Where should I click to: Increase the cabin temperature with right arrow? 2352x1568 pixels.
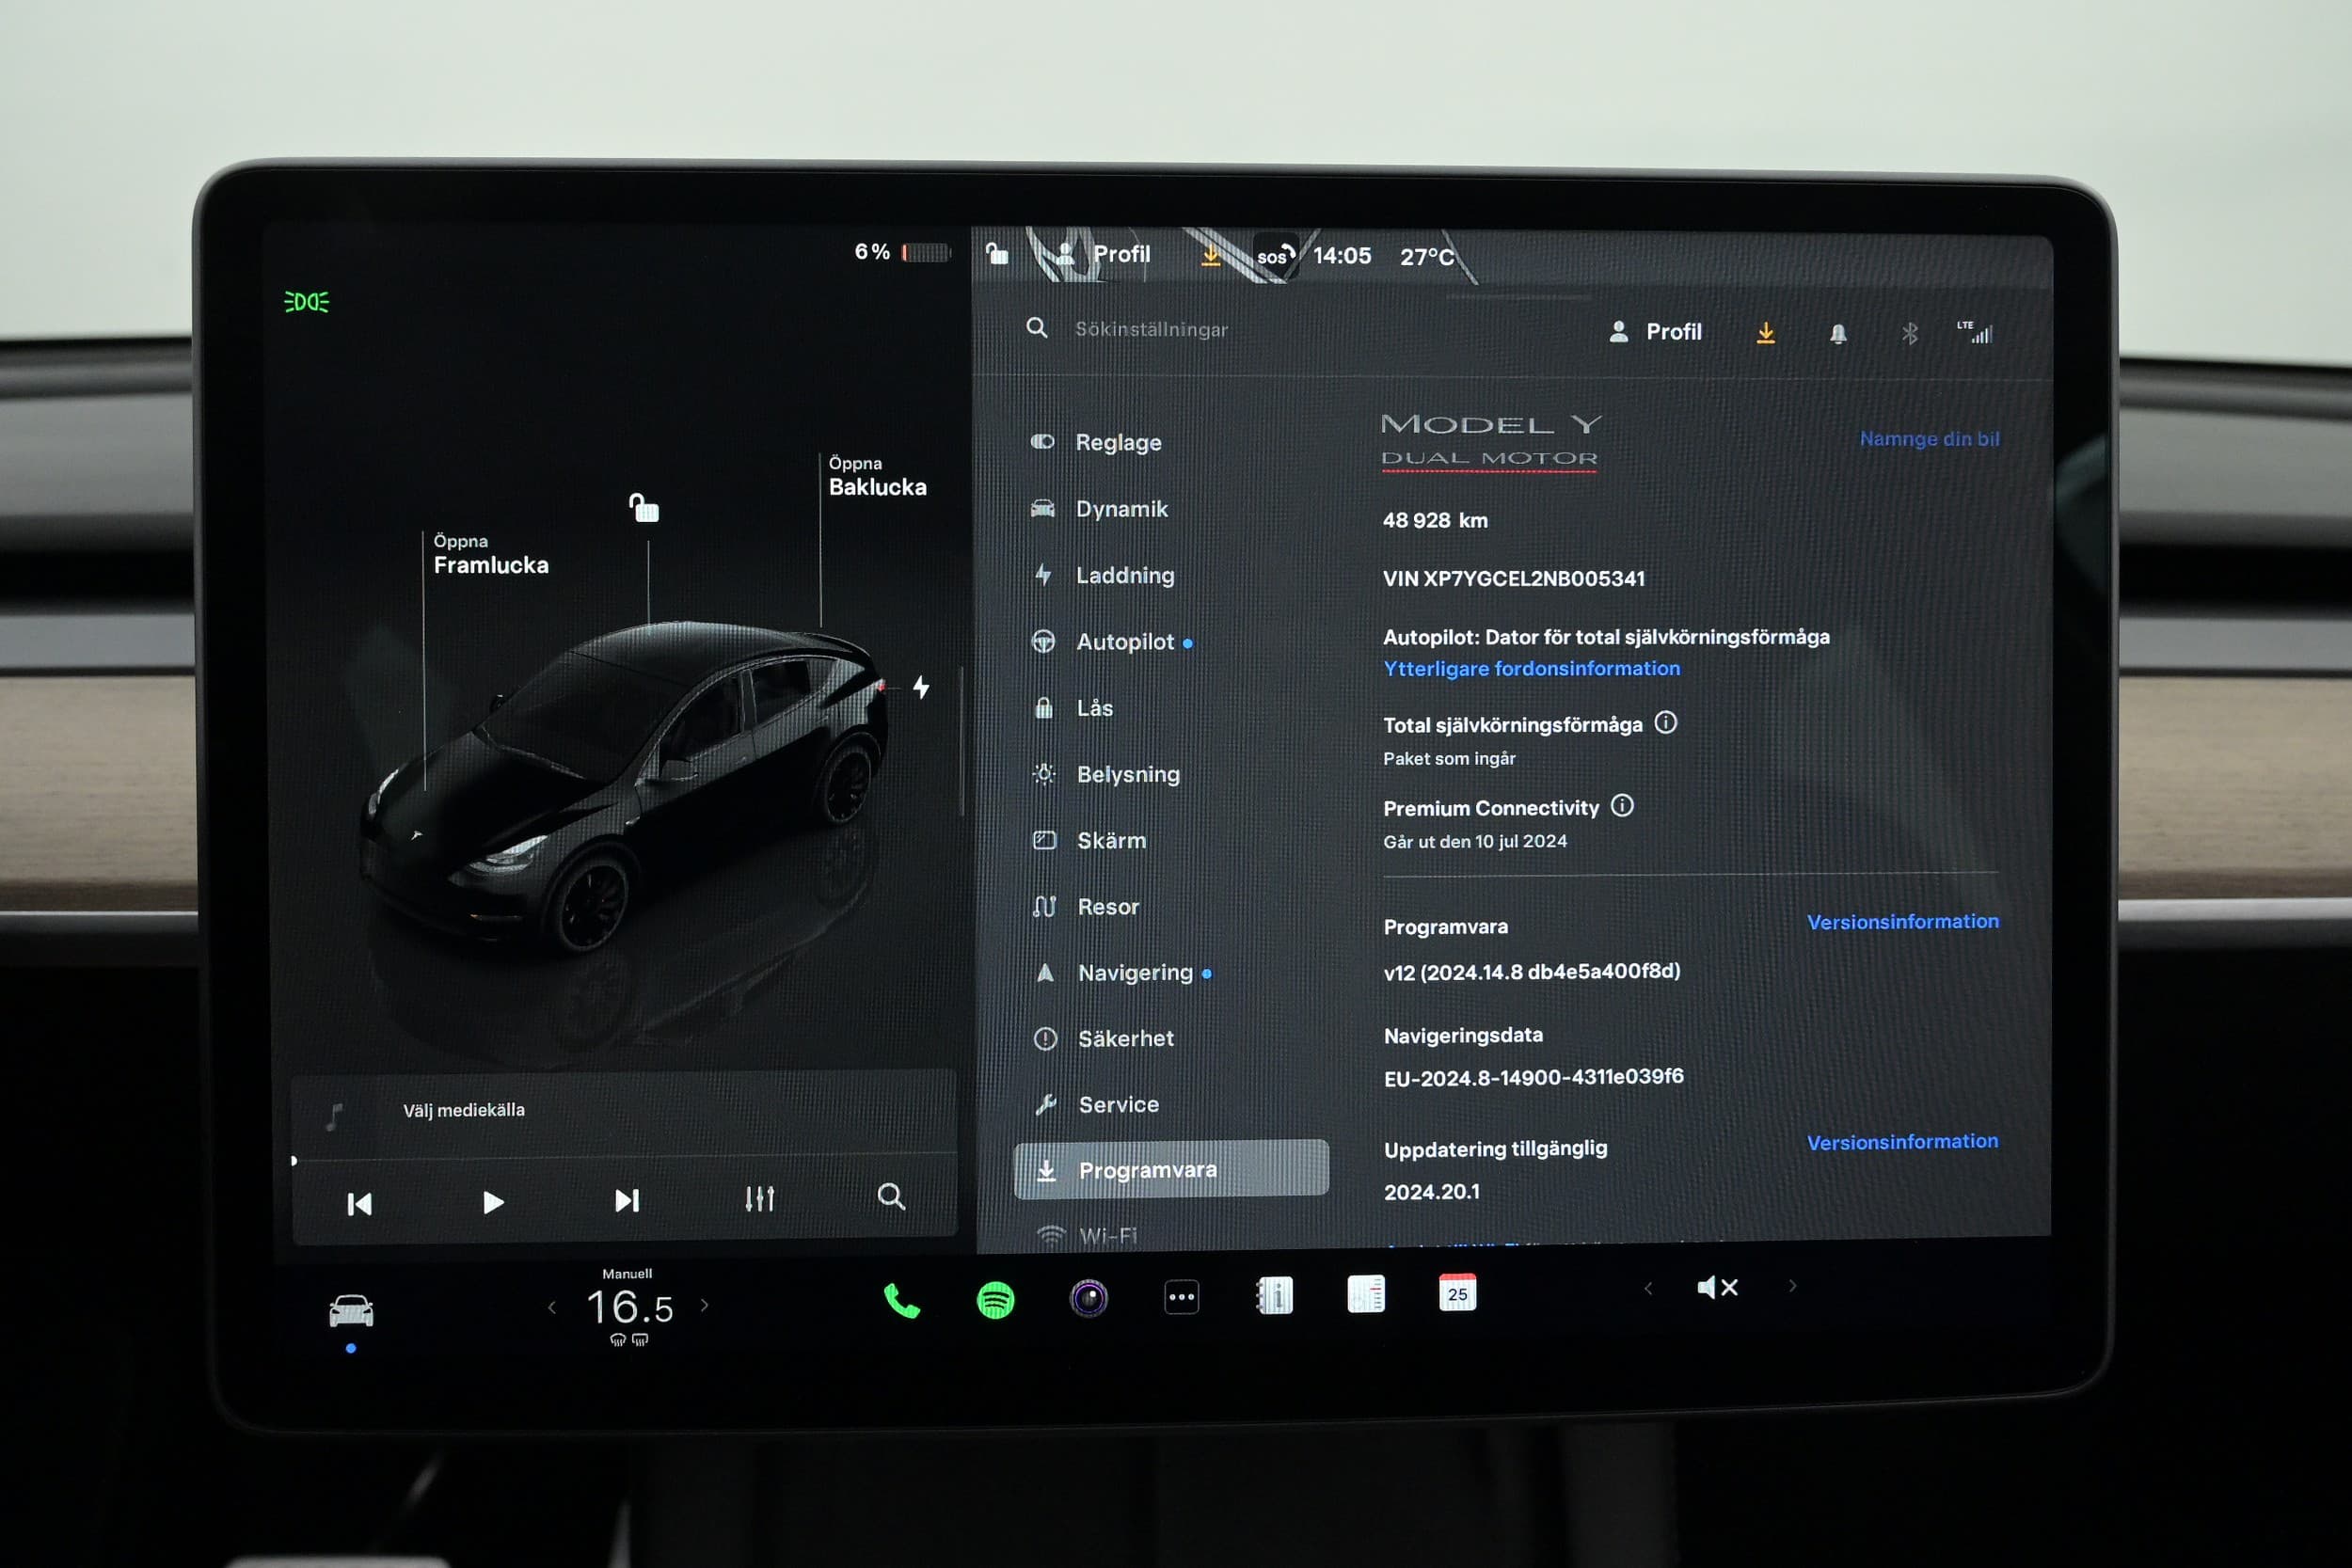pos(705,1305)
